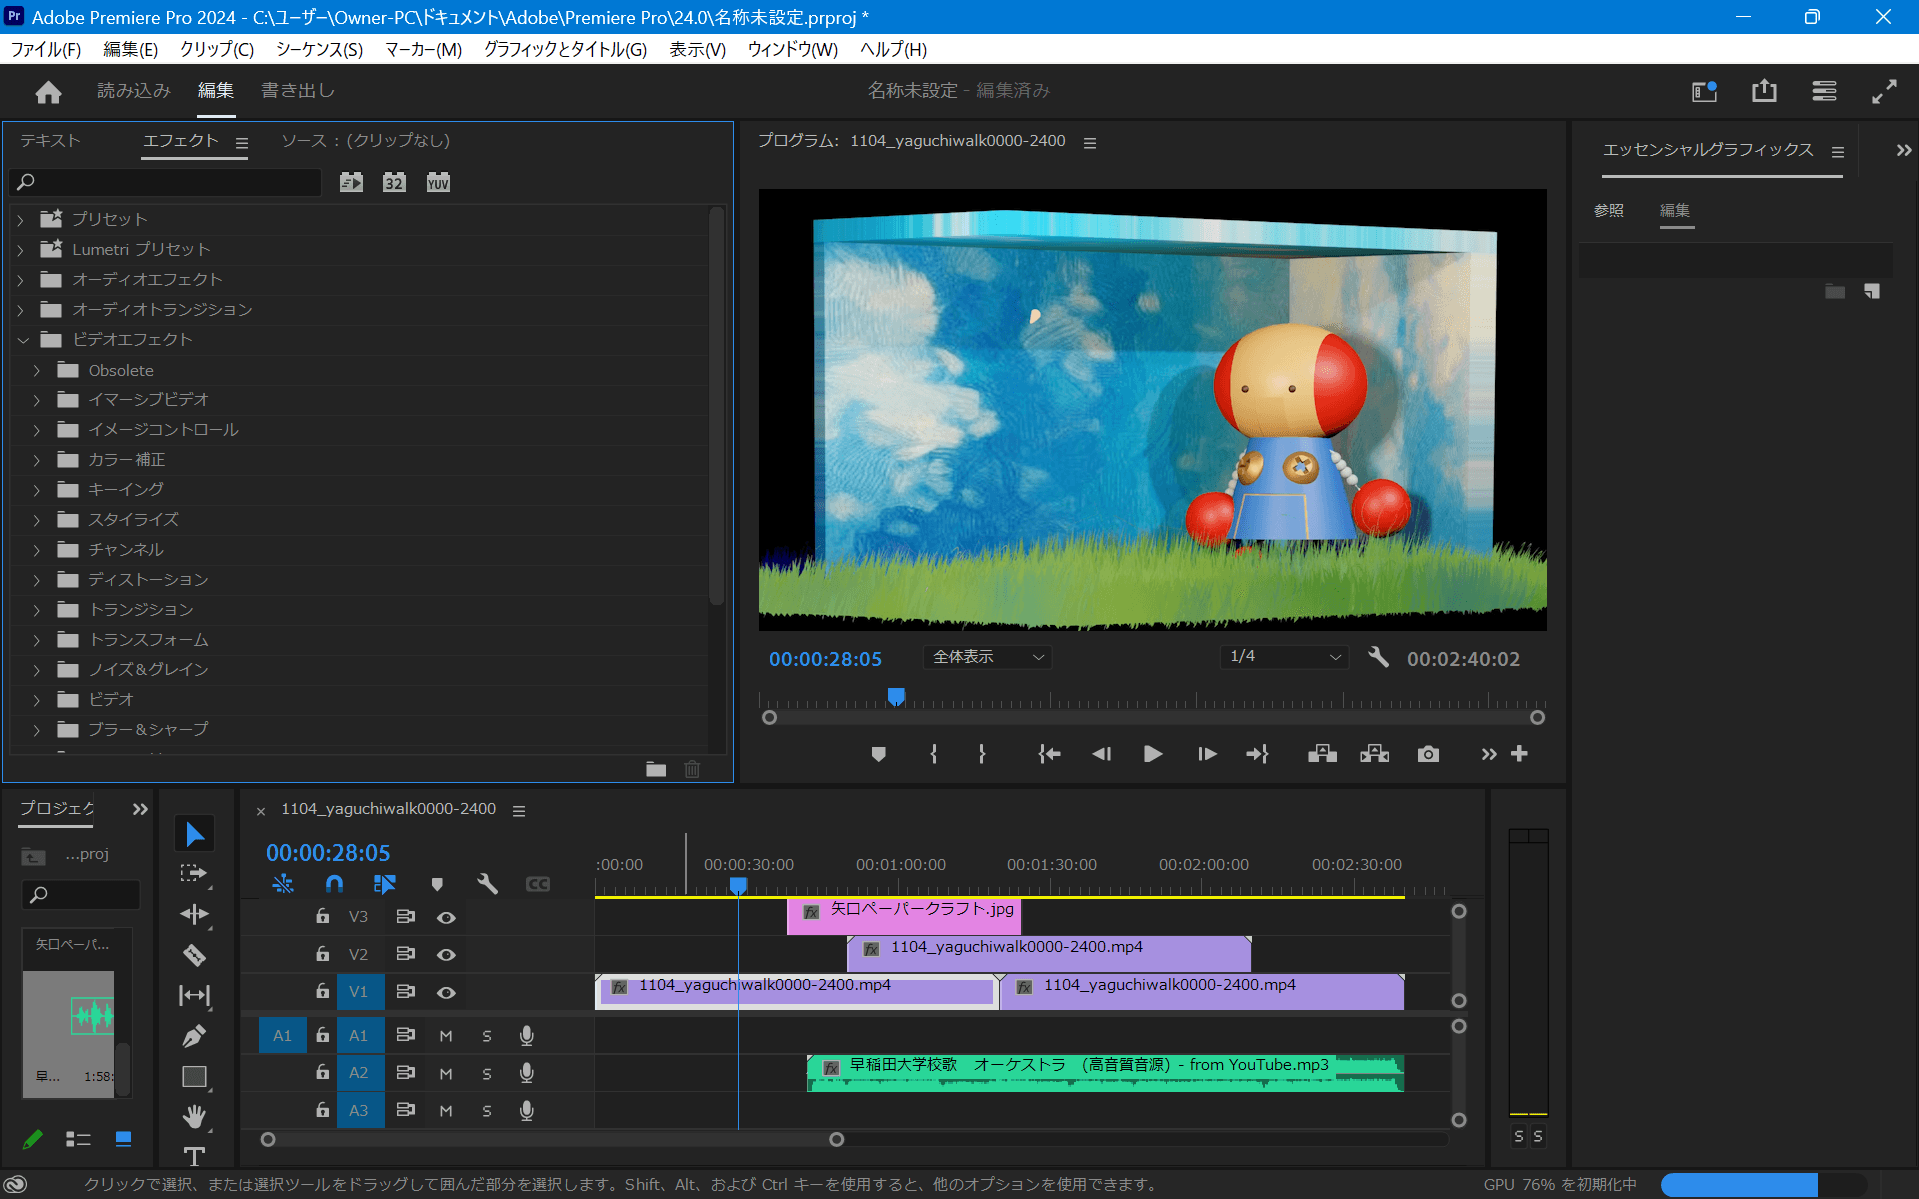
Task: Toggle timeline snapping magnet icon
Action: 334,884
